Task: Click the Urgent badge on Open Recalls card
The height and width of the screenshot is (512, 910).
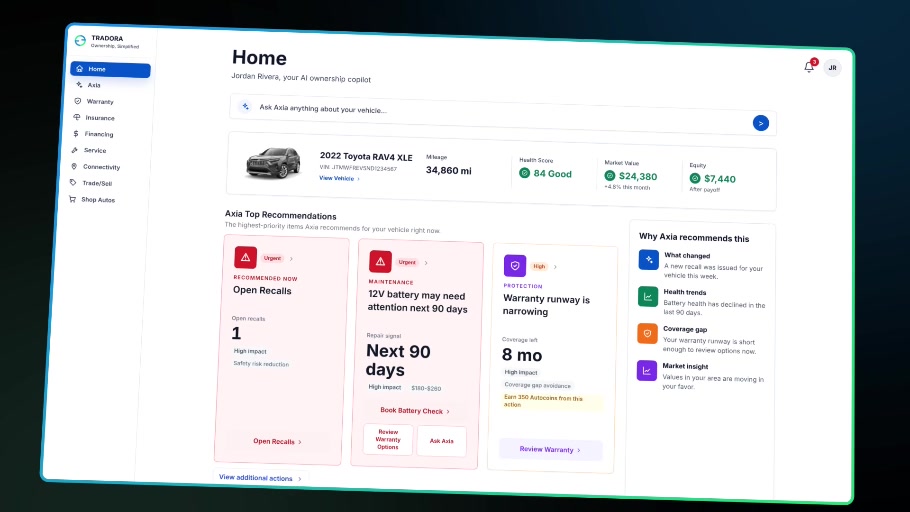Action: [x=272, y=258]
